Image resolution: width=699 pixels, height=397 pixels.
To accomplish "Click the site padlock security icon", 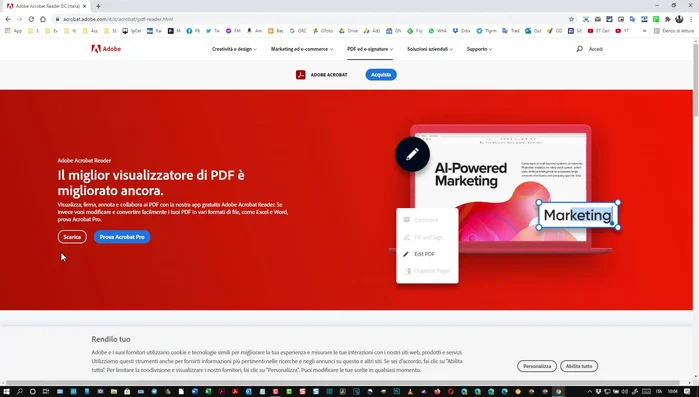I will pos(57,19).
